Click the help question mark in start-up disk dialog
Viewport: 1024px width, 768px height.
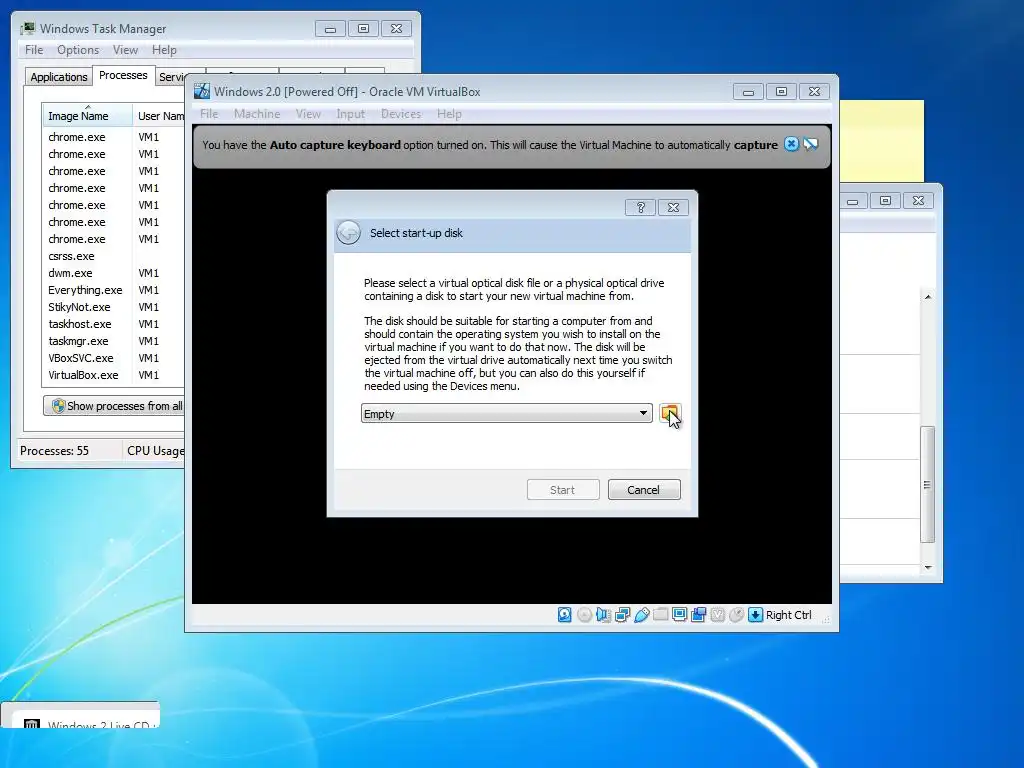click(x=640, y=208)
